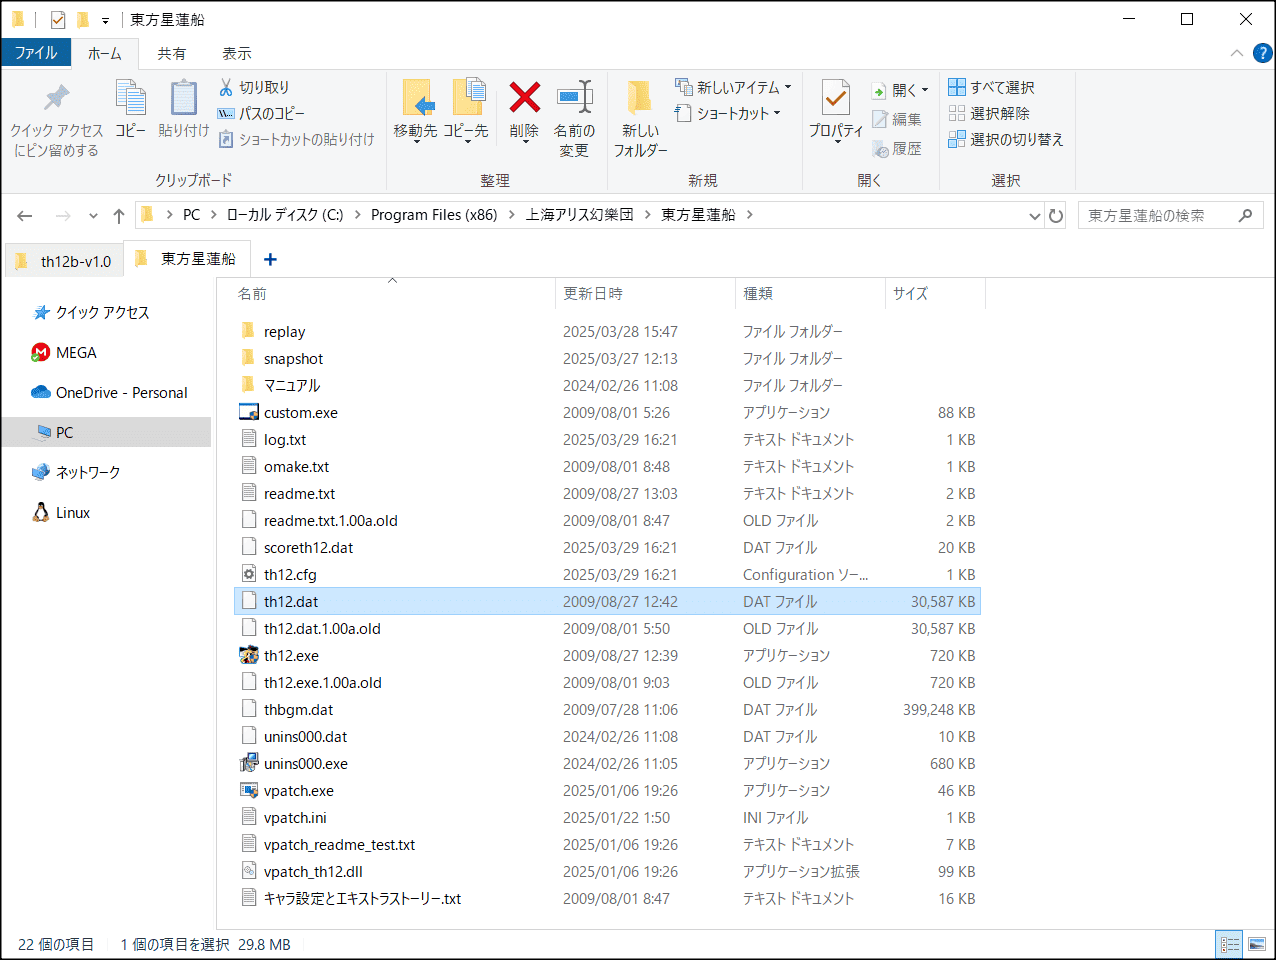Click Invert selection command

coord(1005,139)
